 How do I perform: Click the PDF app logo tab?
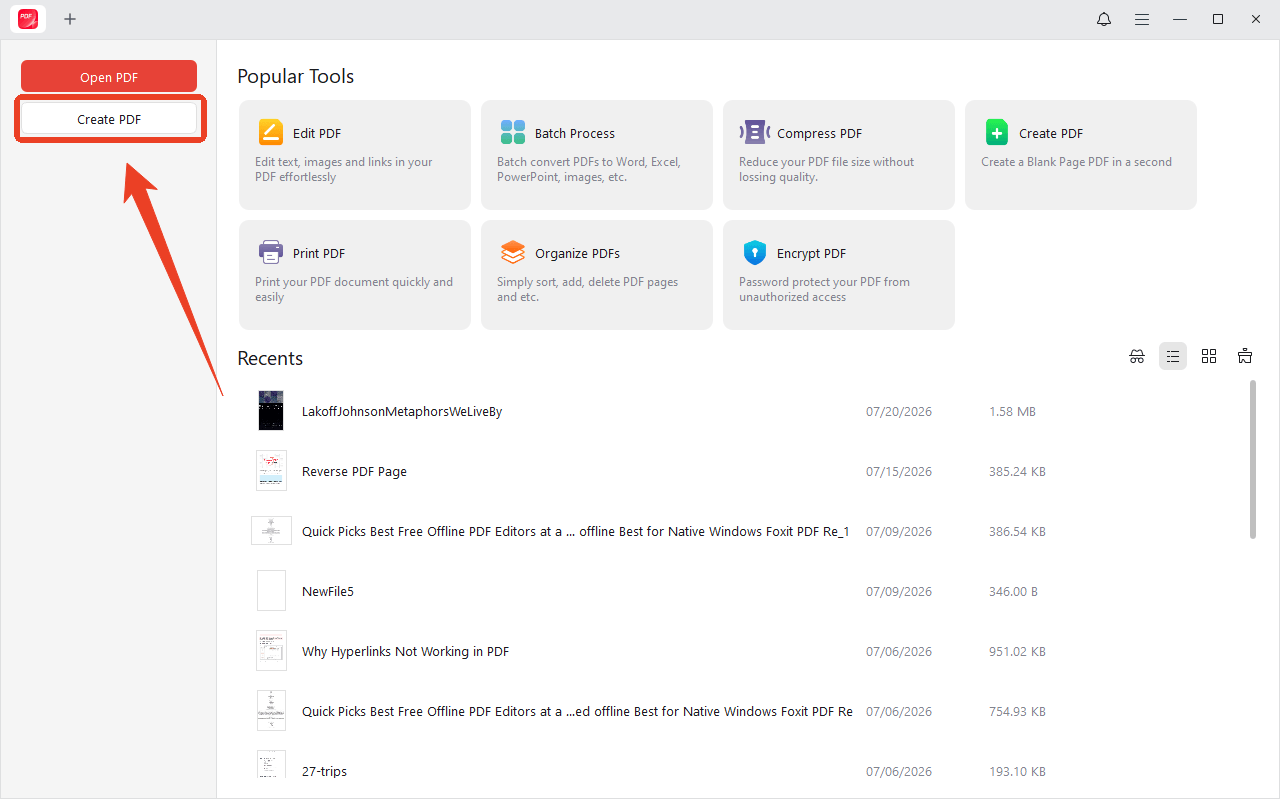[x=28, y=19]
